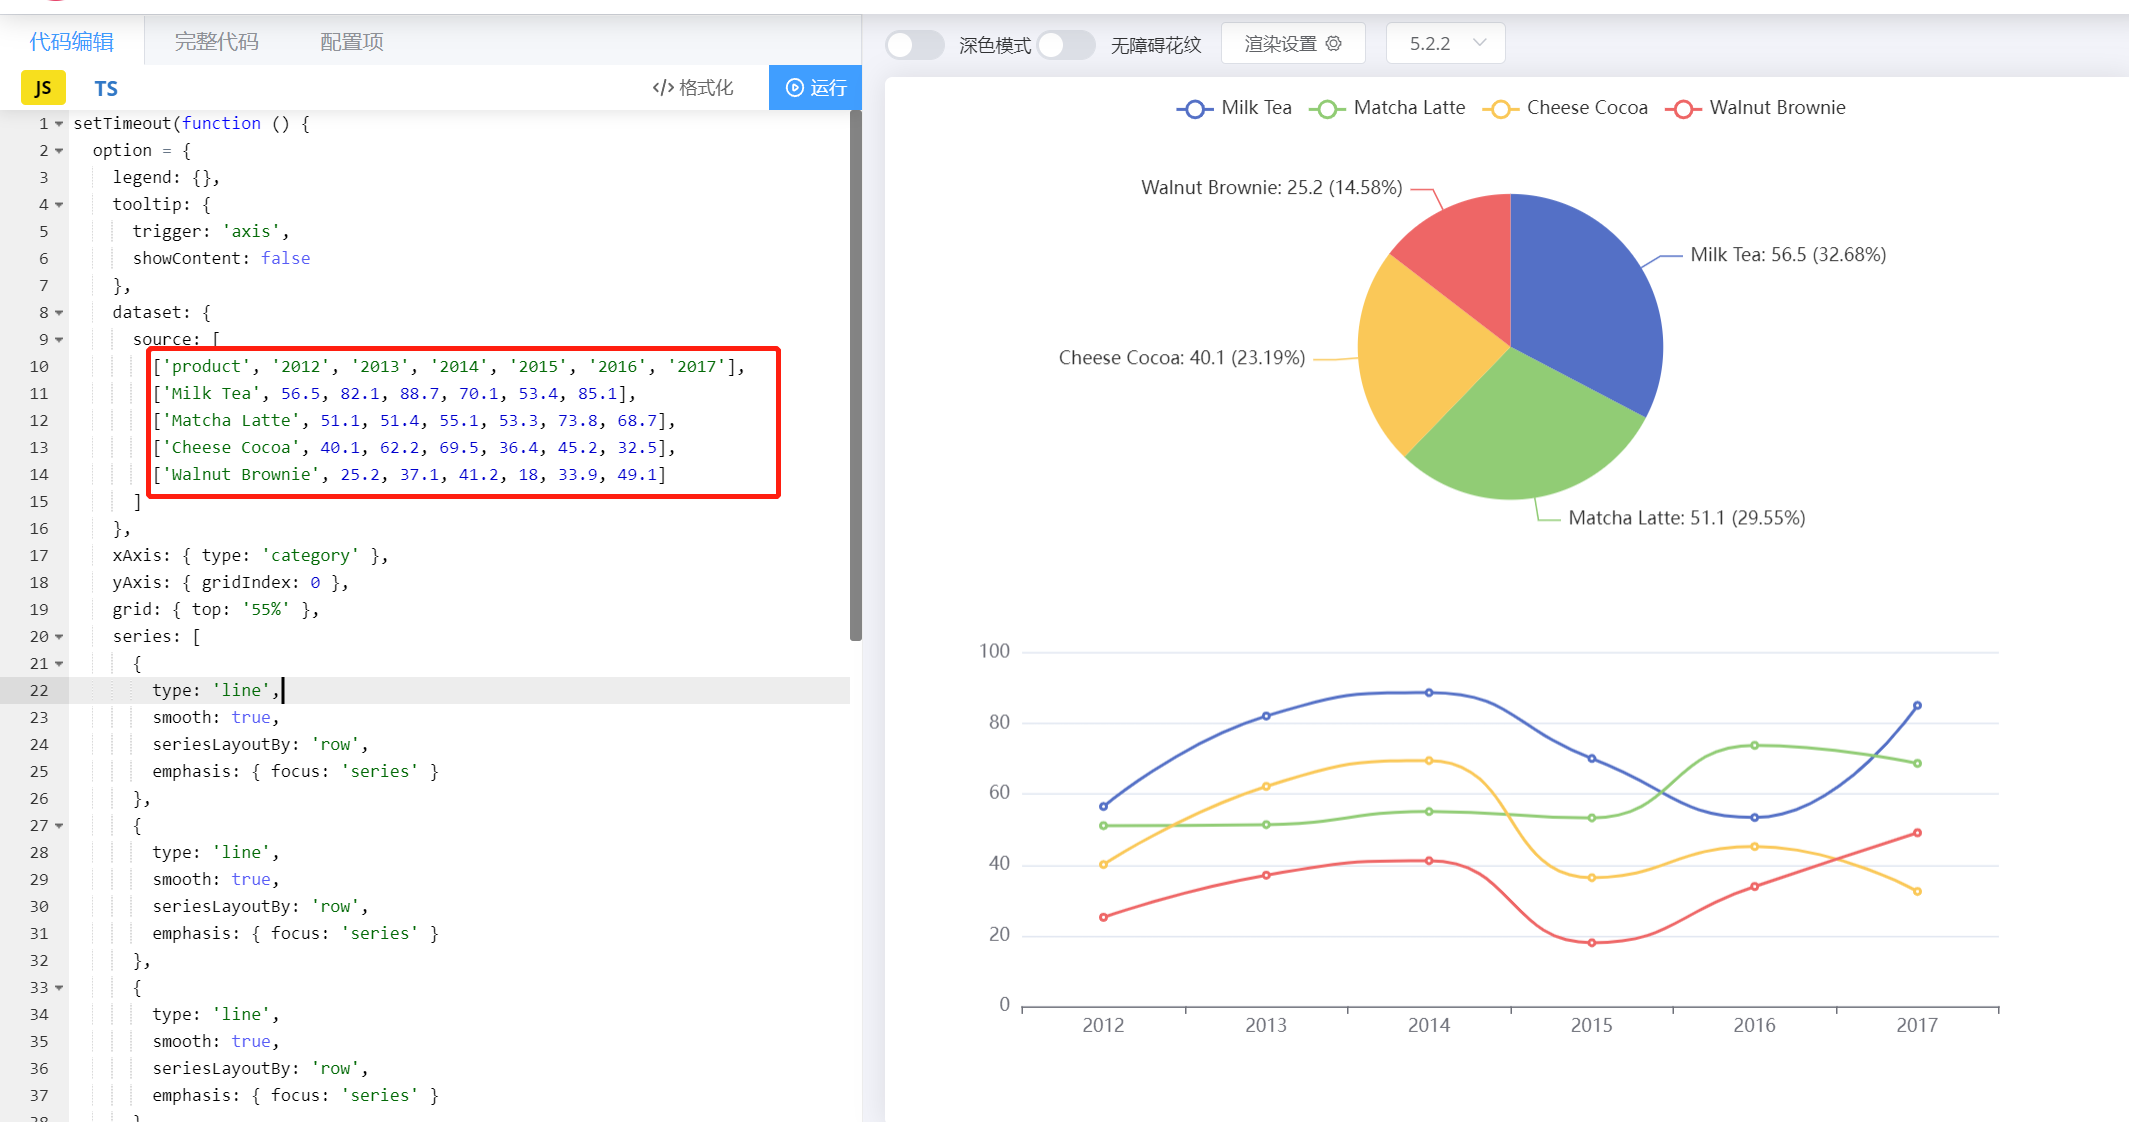Collapse code fold arrow at line 8
The image size is (2129, 1122).
pos(59,313)
